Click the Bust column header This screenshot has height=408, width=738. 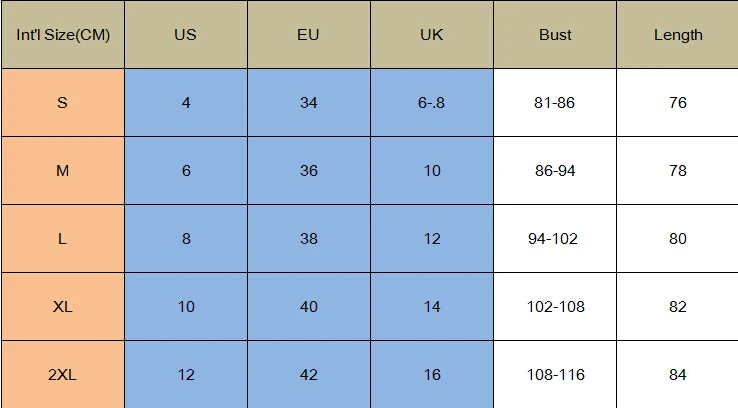pos(555,34)
